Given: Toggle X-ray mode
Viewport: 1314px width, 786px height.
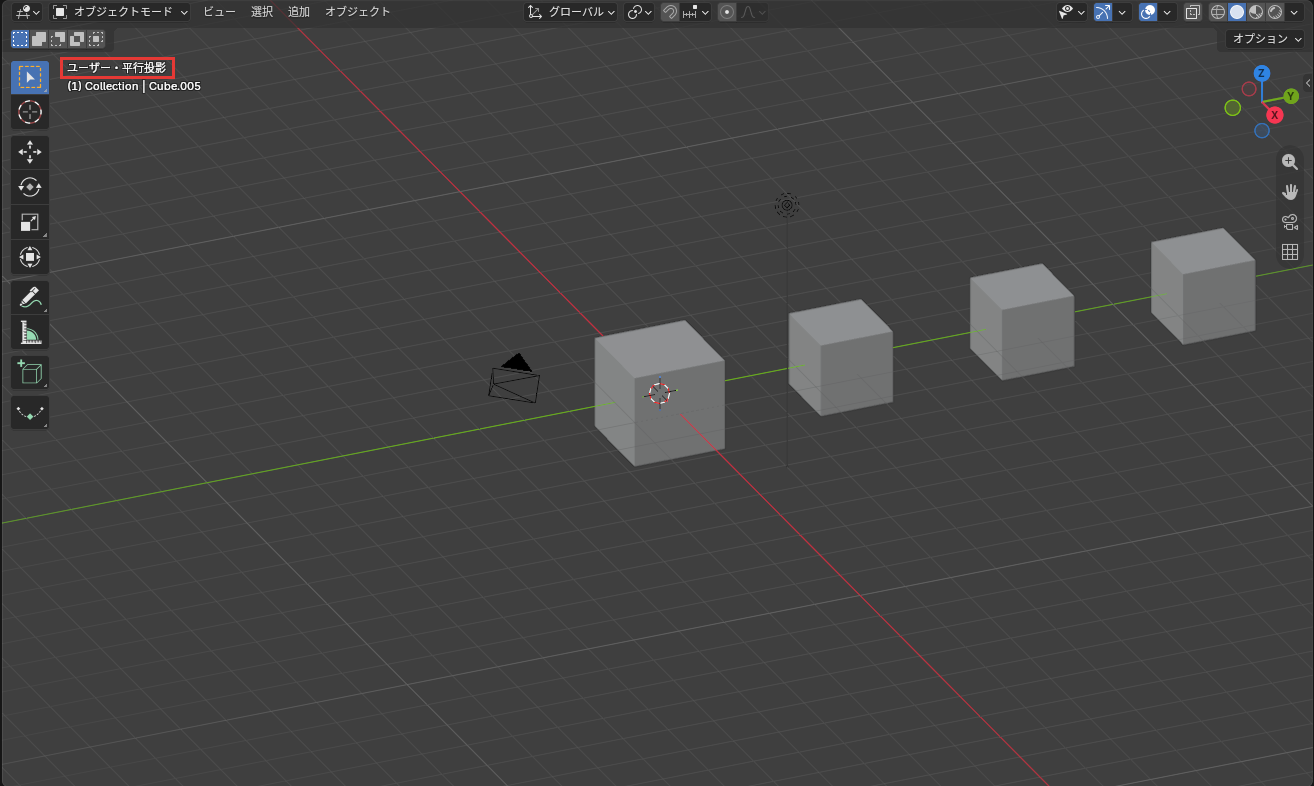Looking at the screenshot, I should coord(1192,12).
